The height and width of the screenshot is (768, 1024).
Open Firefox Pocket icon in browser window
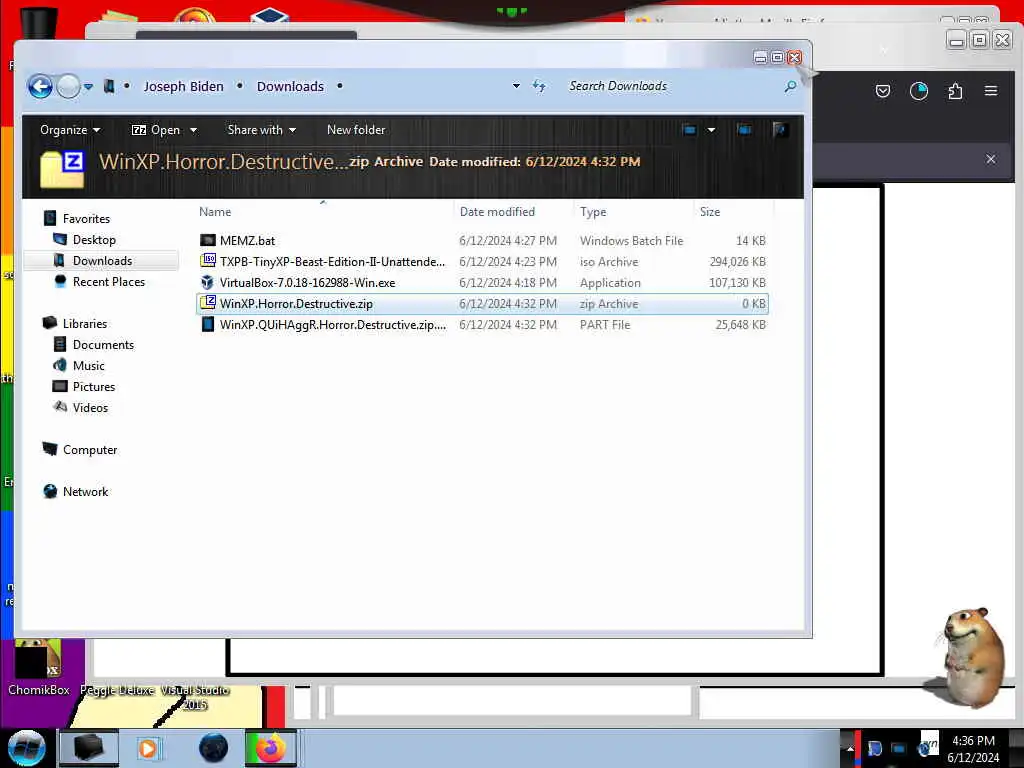tap(882, 91)
